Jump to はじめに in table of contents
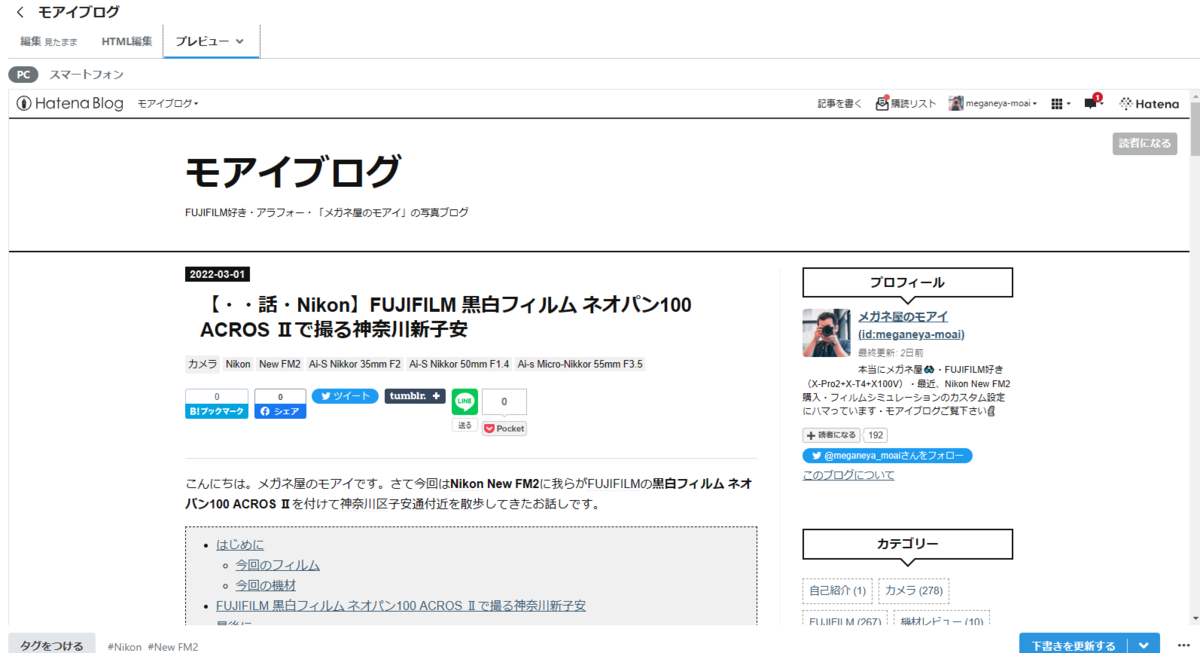1200x653 pixels. [x=240, y=545]
